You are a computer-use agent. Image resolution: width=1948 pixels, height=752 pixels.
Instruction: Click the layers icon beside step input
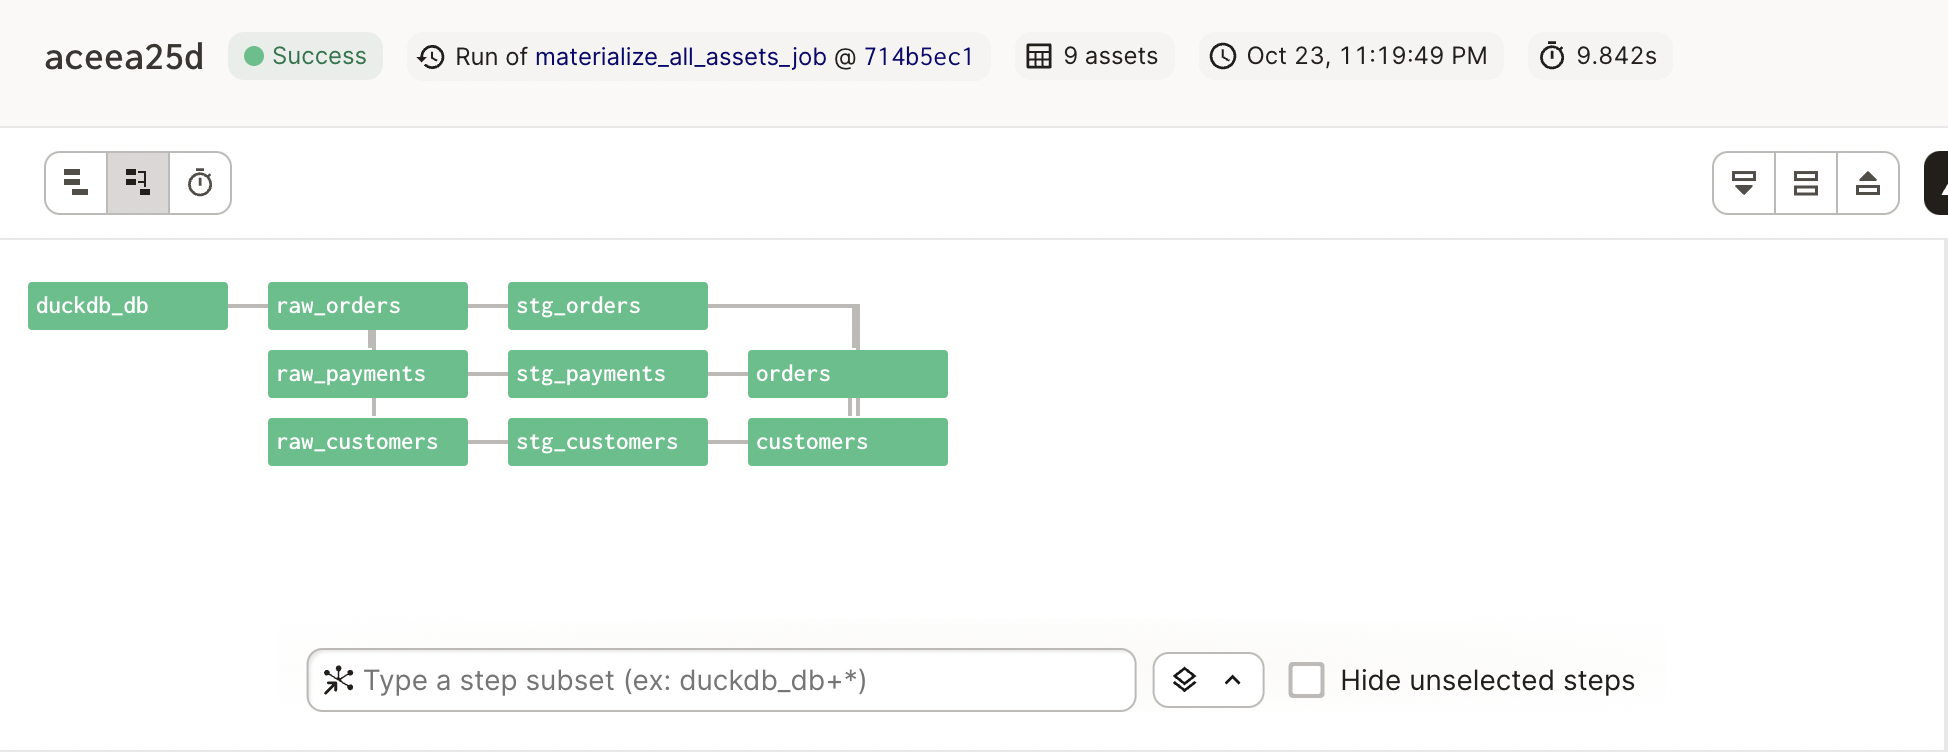pyautogui.click(x=1185, y=680)
